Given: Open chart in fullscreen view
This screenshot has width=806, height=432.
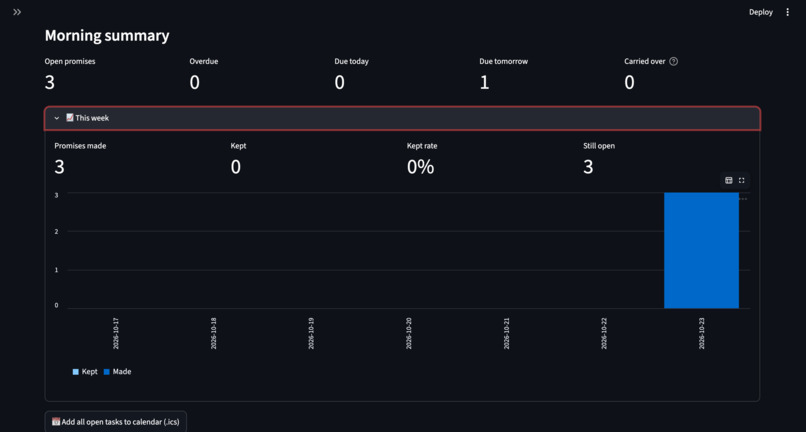Looking at the screenshot, I should 741,180.
